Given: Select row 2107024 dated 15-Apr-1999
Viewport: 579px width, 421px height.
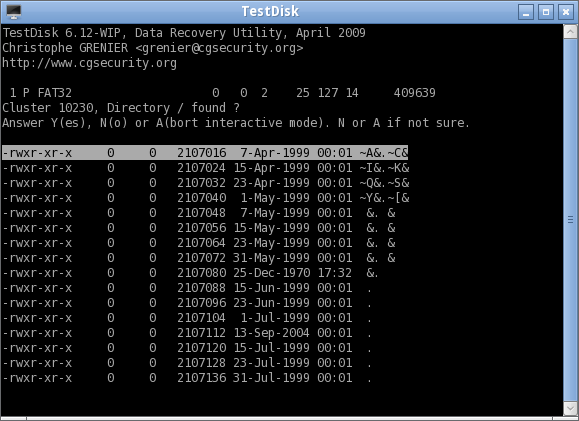Looking at the screenshot, I should point(206,168).
